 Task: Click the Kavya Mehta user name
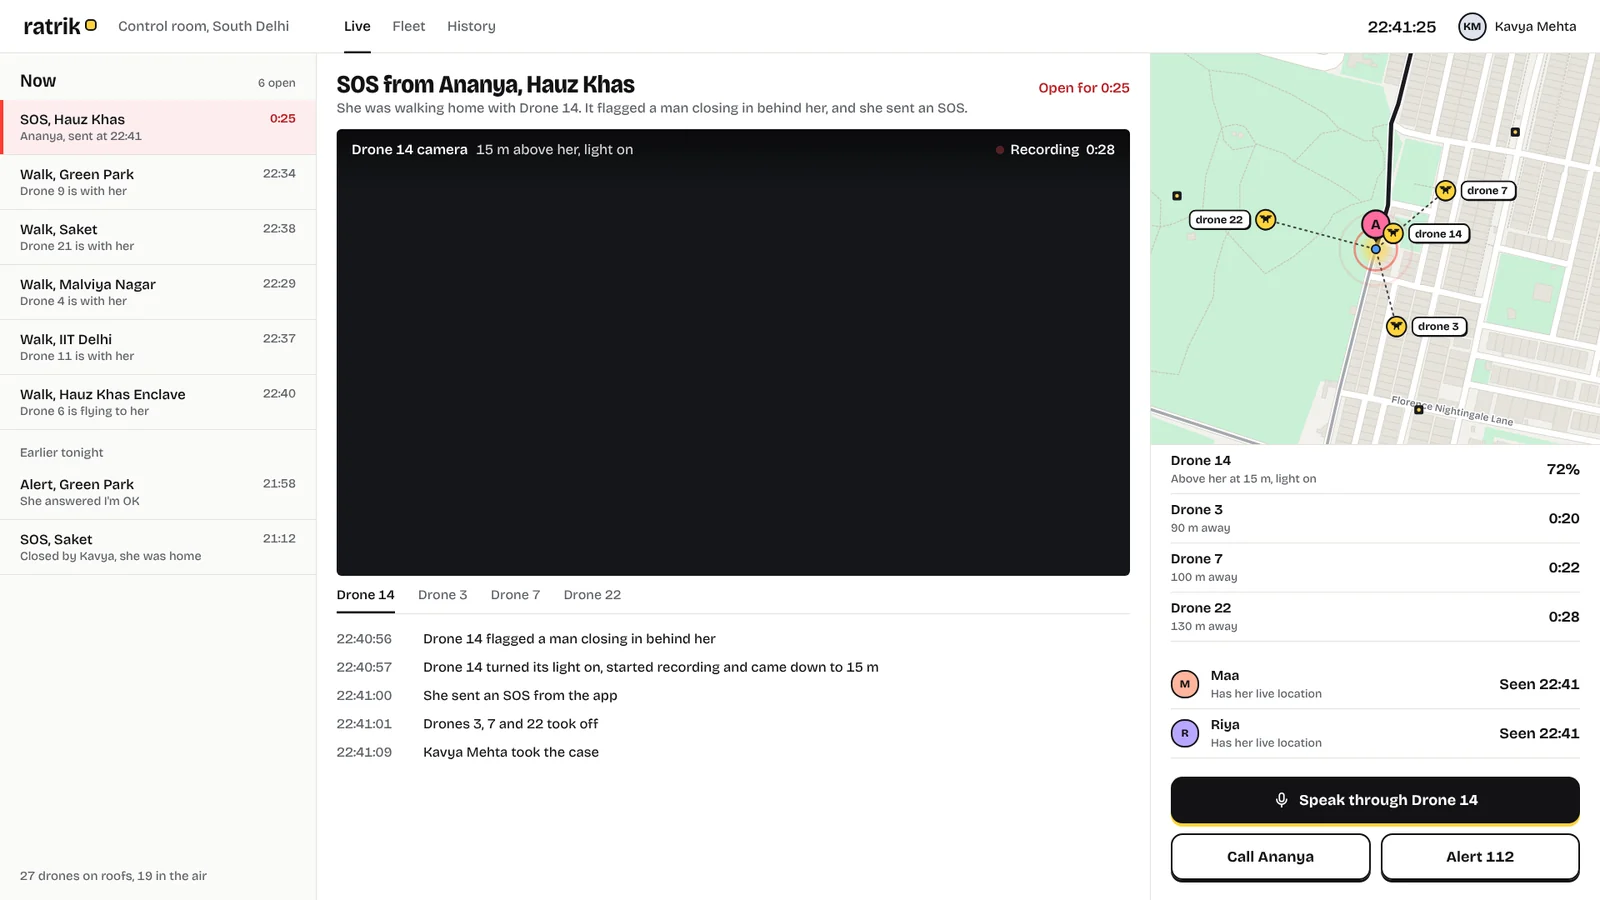click(1535, 27)
